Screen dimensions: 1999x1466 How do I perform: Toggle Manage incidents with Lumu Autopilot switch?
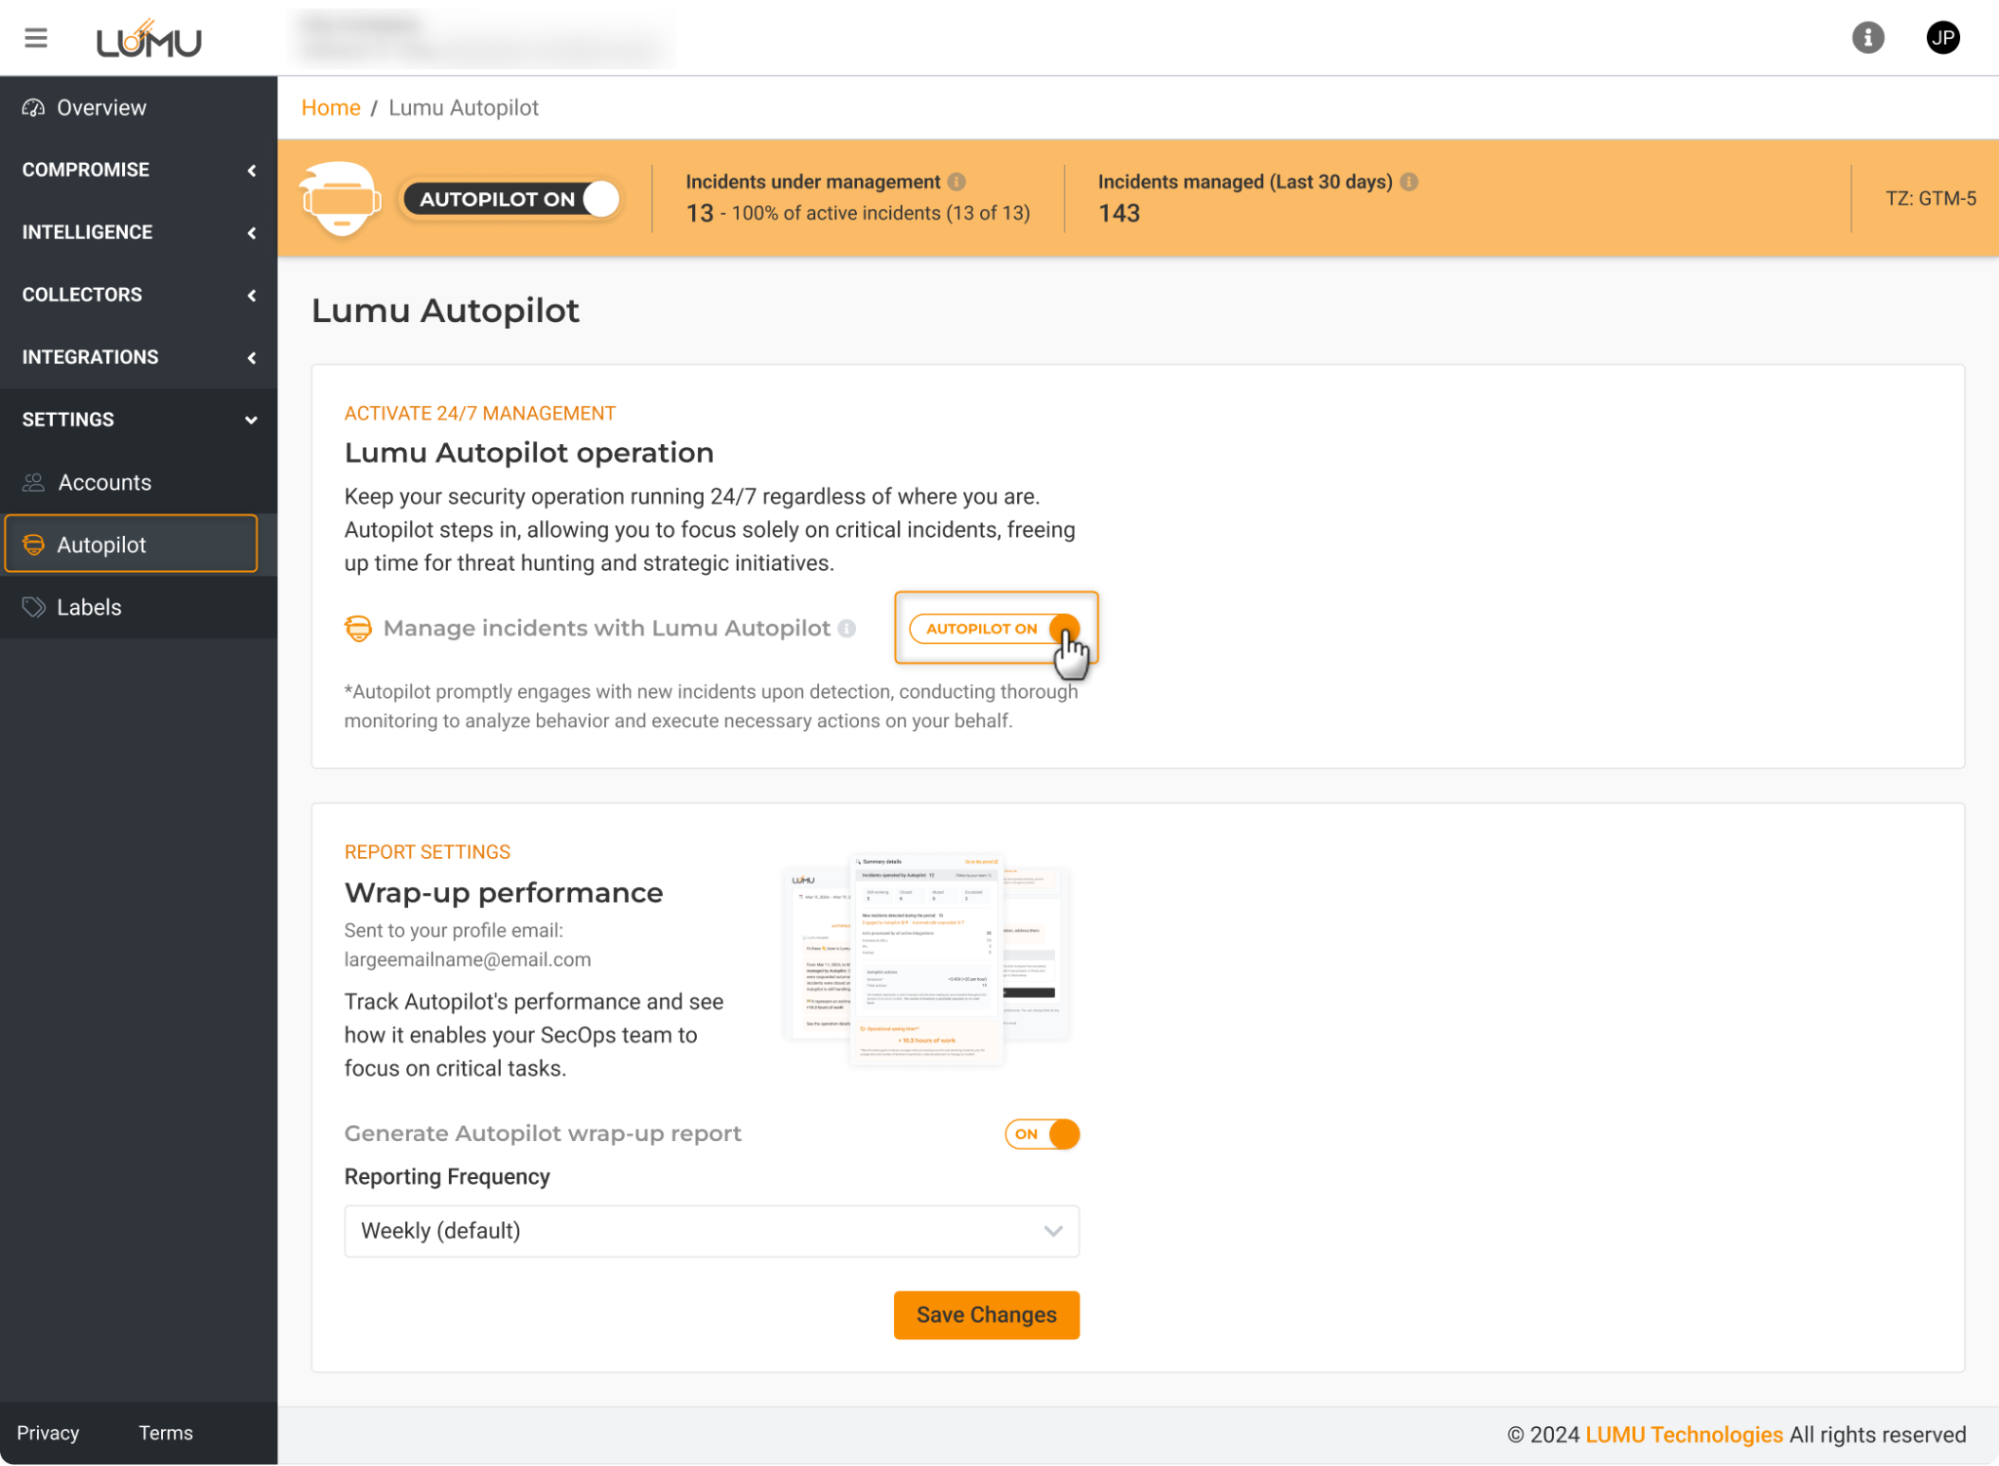tap(994, 629)
